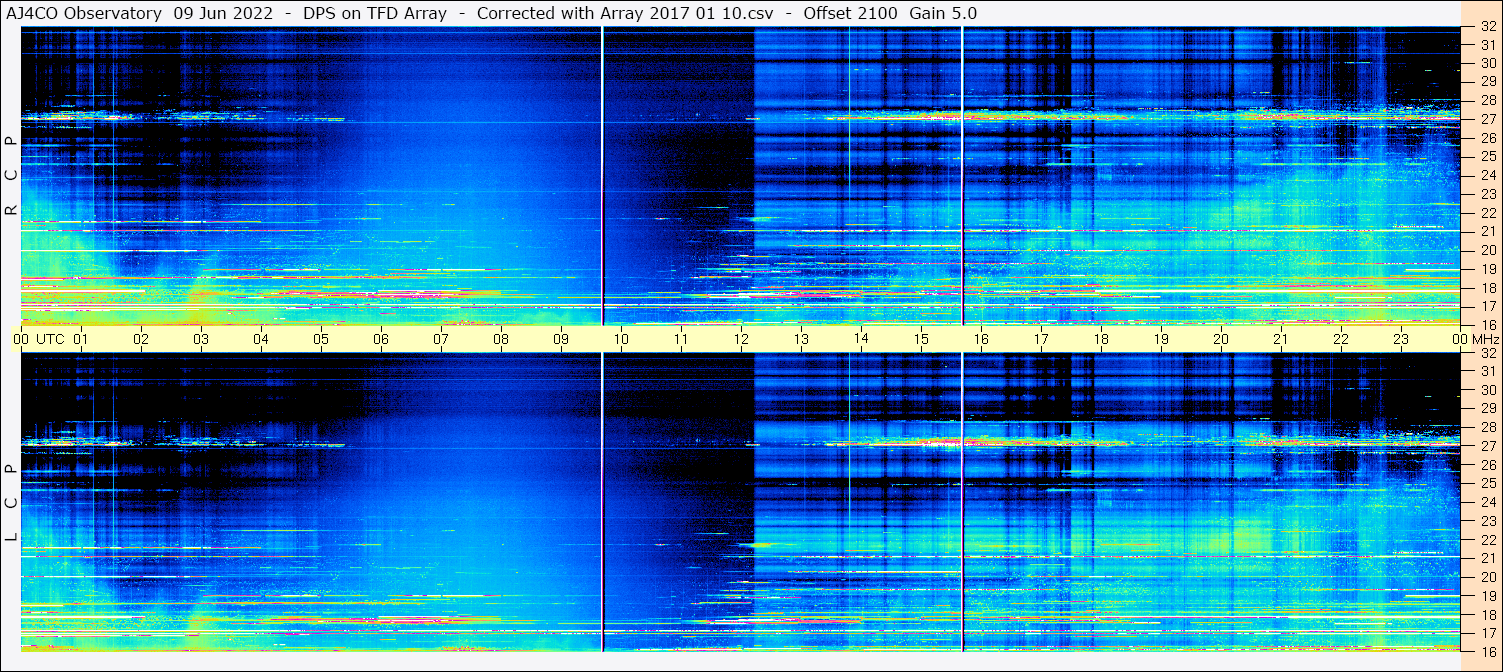Click the '18' hour tick on time axis

[1101, 339]
